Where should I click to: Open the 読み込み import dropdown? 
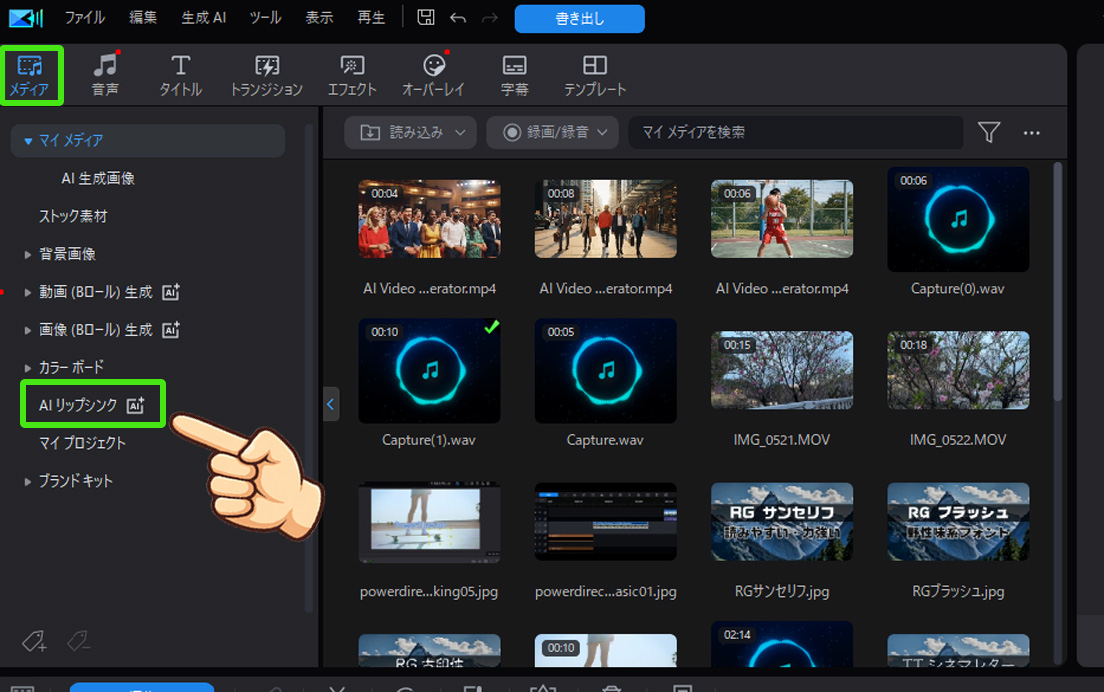tap(410, 132)
